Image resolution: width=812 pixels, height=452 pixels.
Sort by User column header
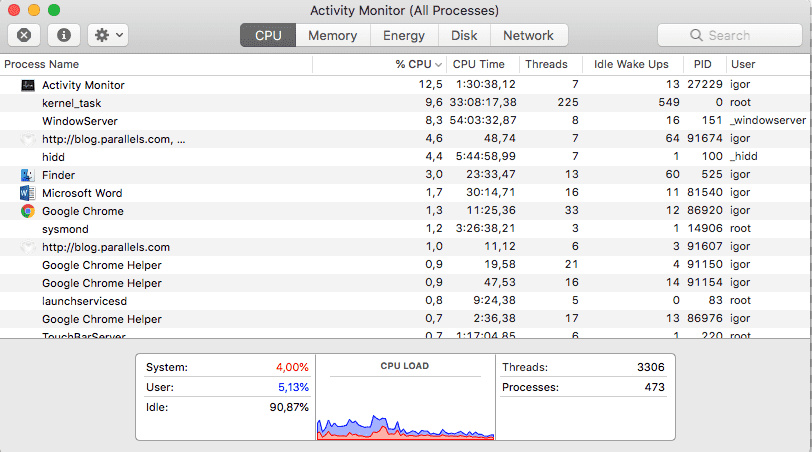pyautogui.click(x=768, y=64)
